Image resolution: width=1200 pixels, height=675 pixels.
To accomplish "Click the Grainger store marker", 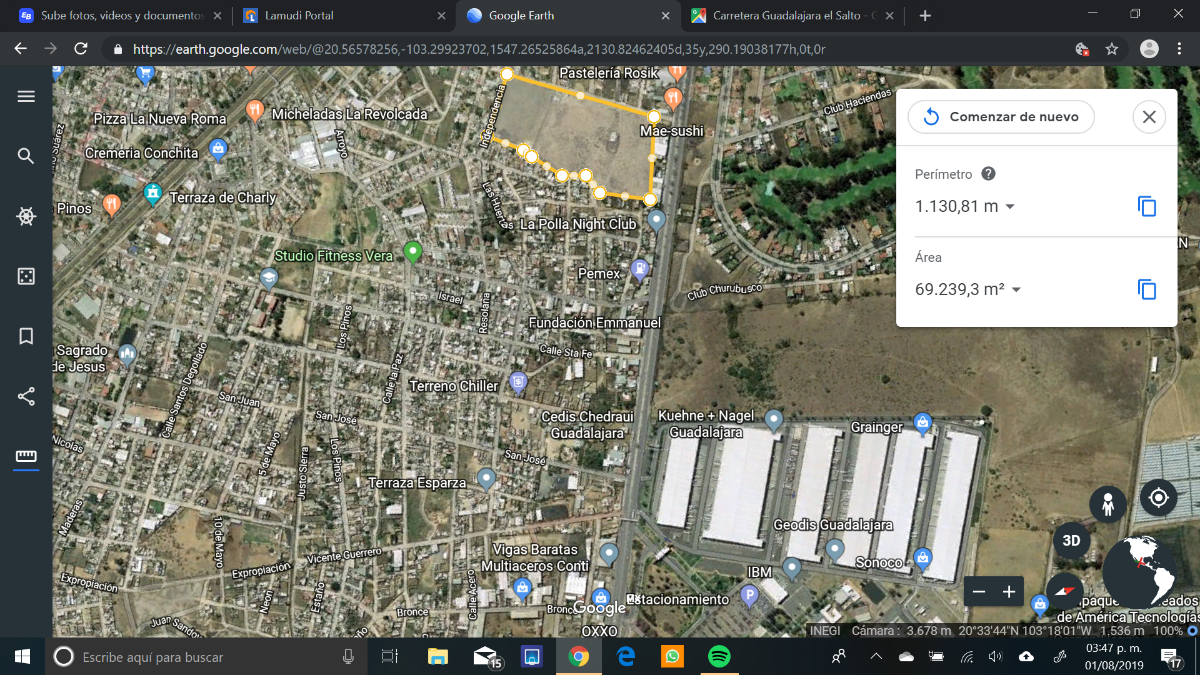I will 923,424.
